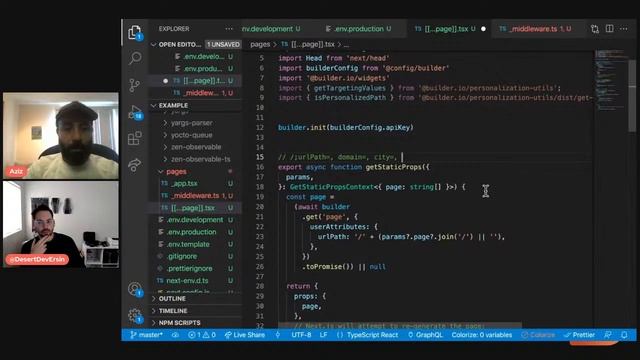
Task: Open the Accounts menu icon
Action: coord(135,289)
